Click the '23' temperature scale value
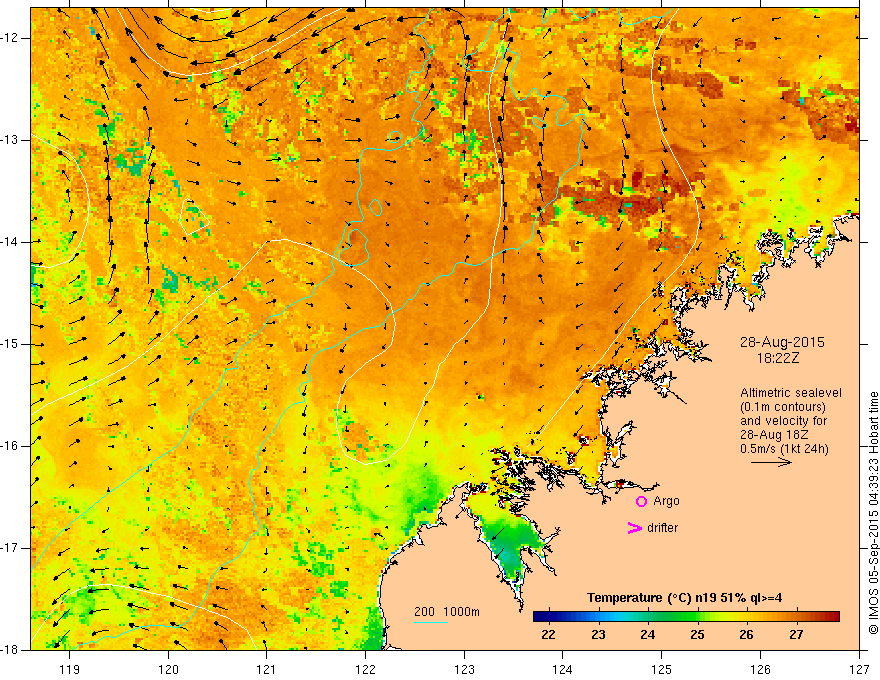 [x=598, y=635]
